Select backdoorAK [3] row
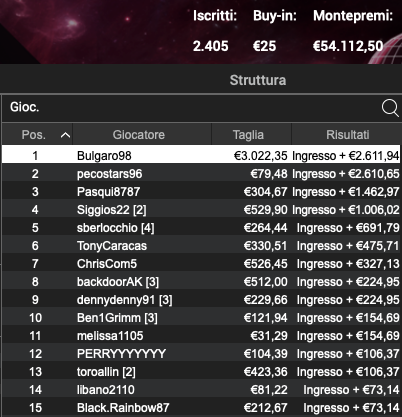Screen dimensions: 402x417 pyautogui.click(x=201, y=282)
